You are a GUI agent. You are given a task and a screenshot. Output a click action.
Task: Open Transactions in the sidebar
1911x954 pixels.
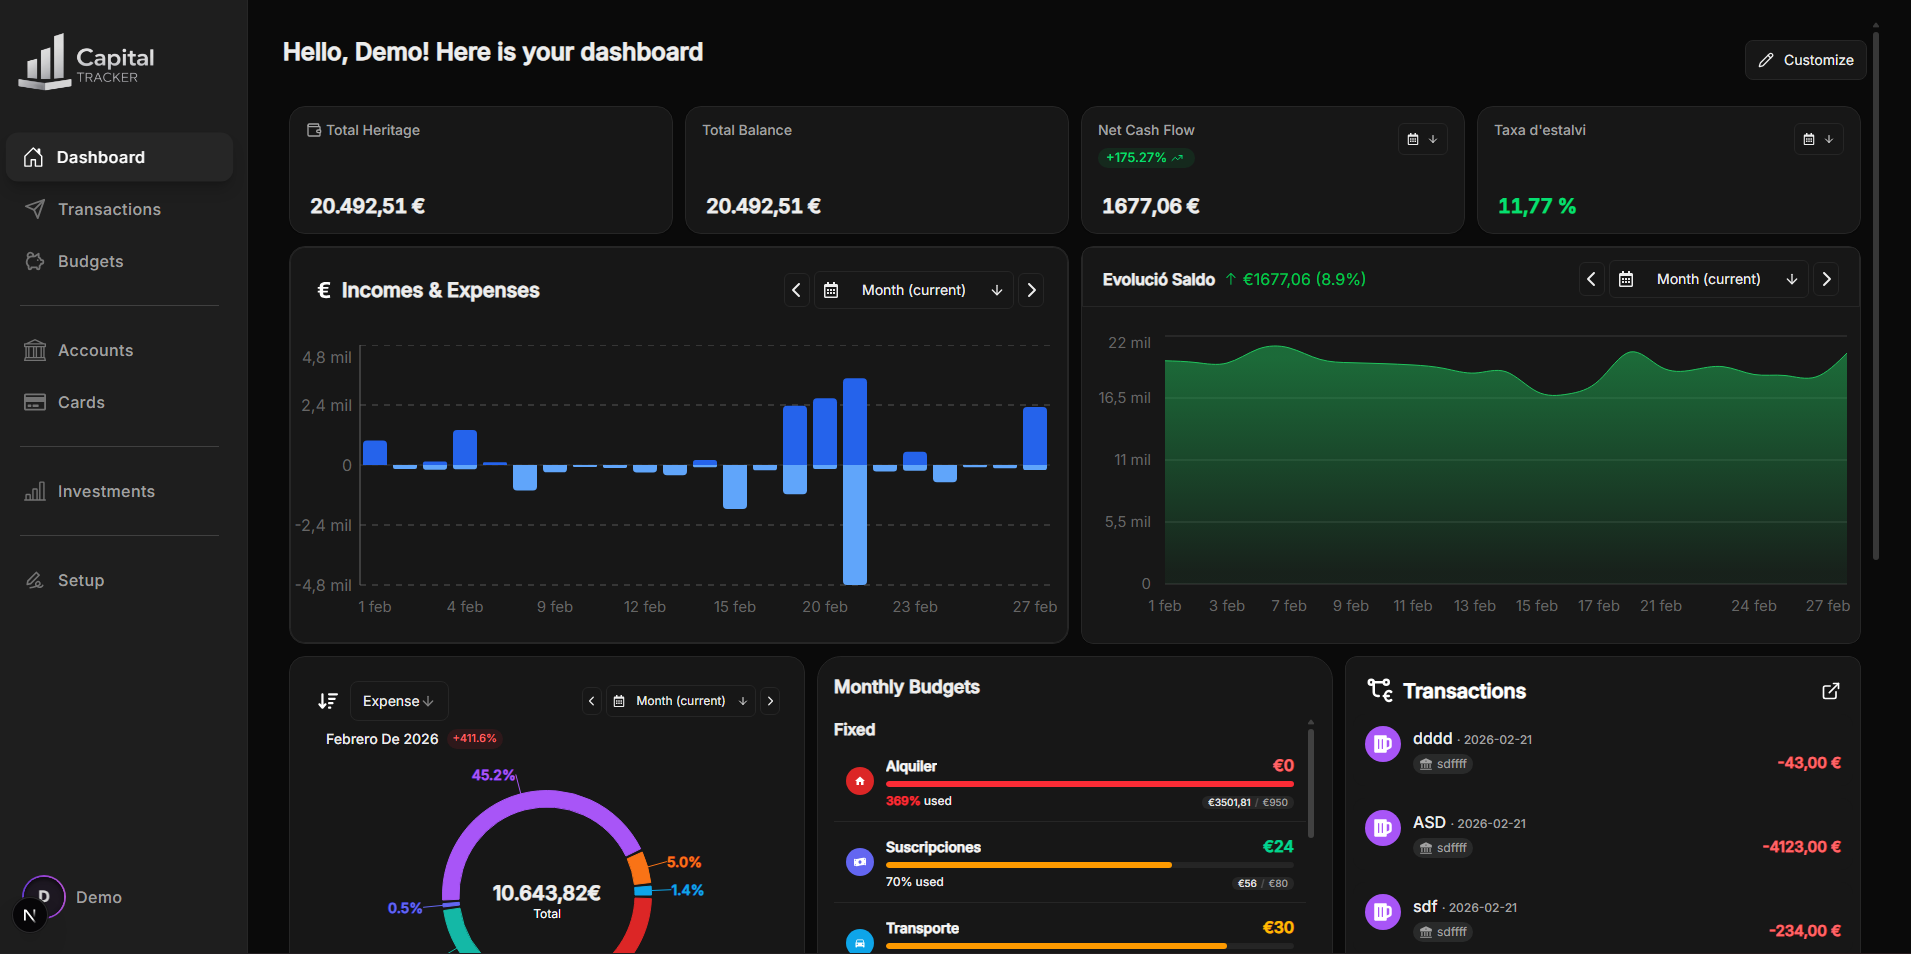[109, 209]
